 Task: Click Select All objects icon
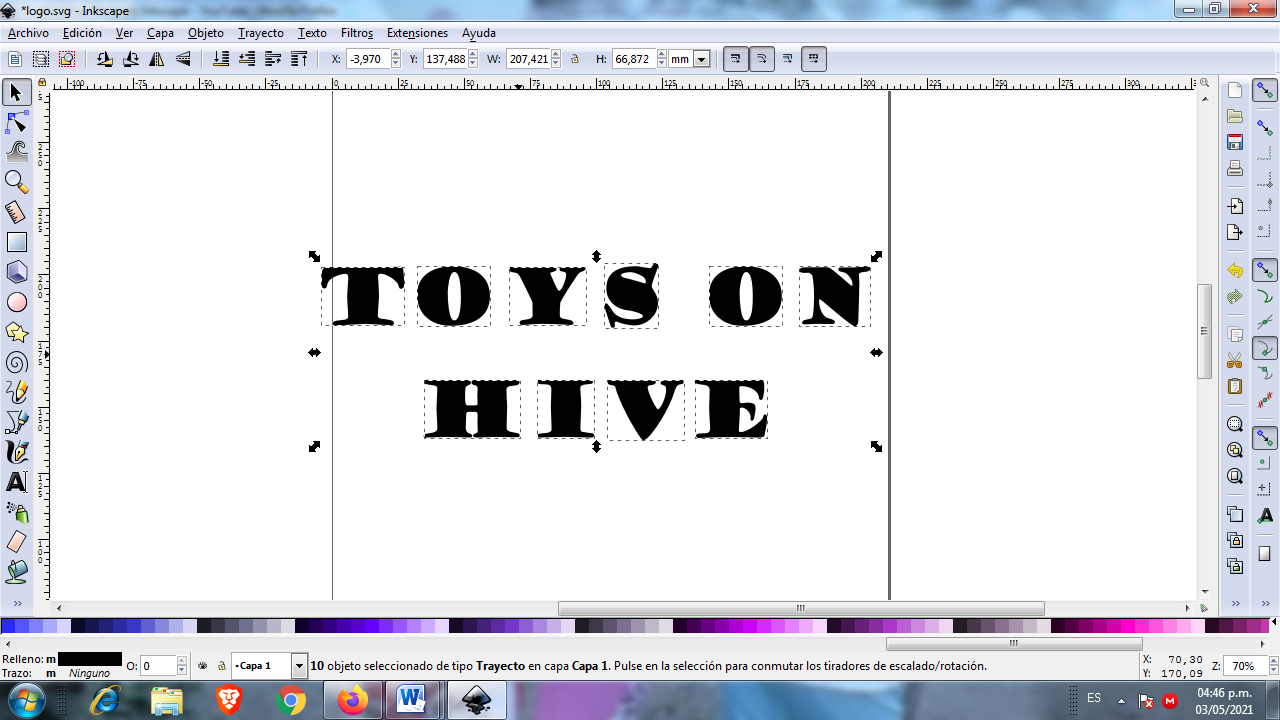tap(15, 60)
